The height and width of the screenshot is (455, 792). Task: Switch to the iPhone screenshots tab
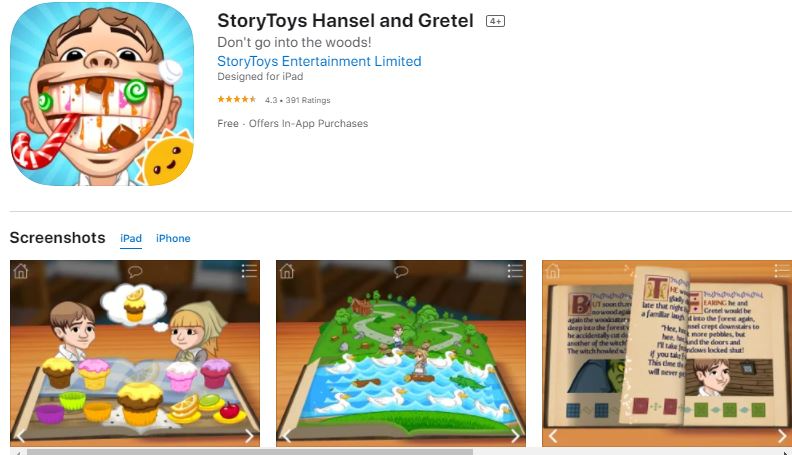(x=173, y=238)
